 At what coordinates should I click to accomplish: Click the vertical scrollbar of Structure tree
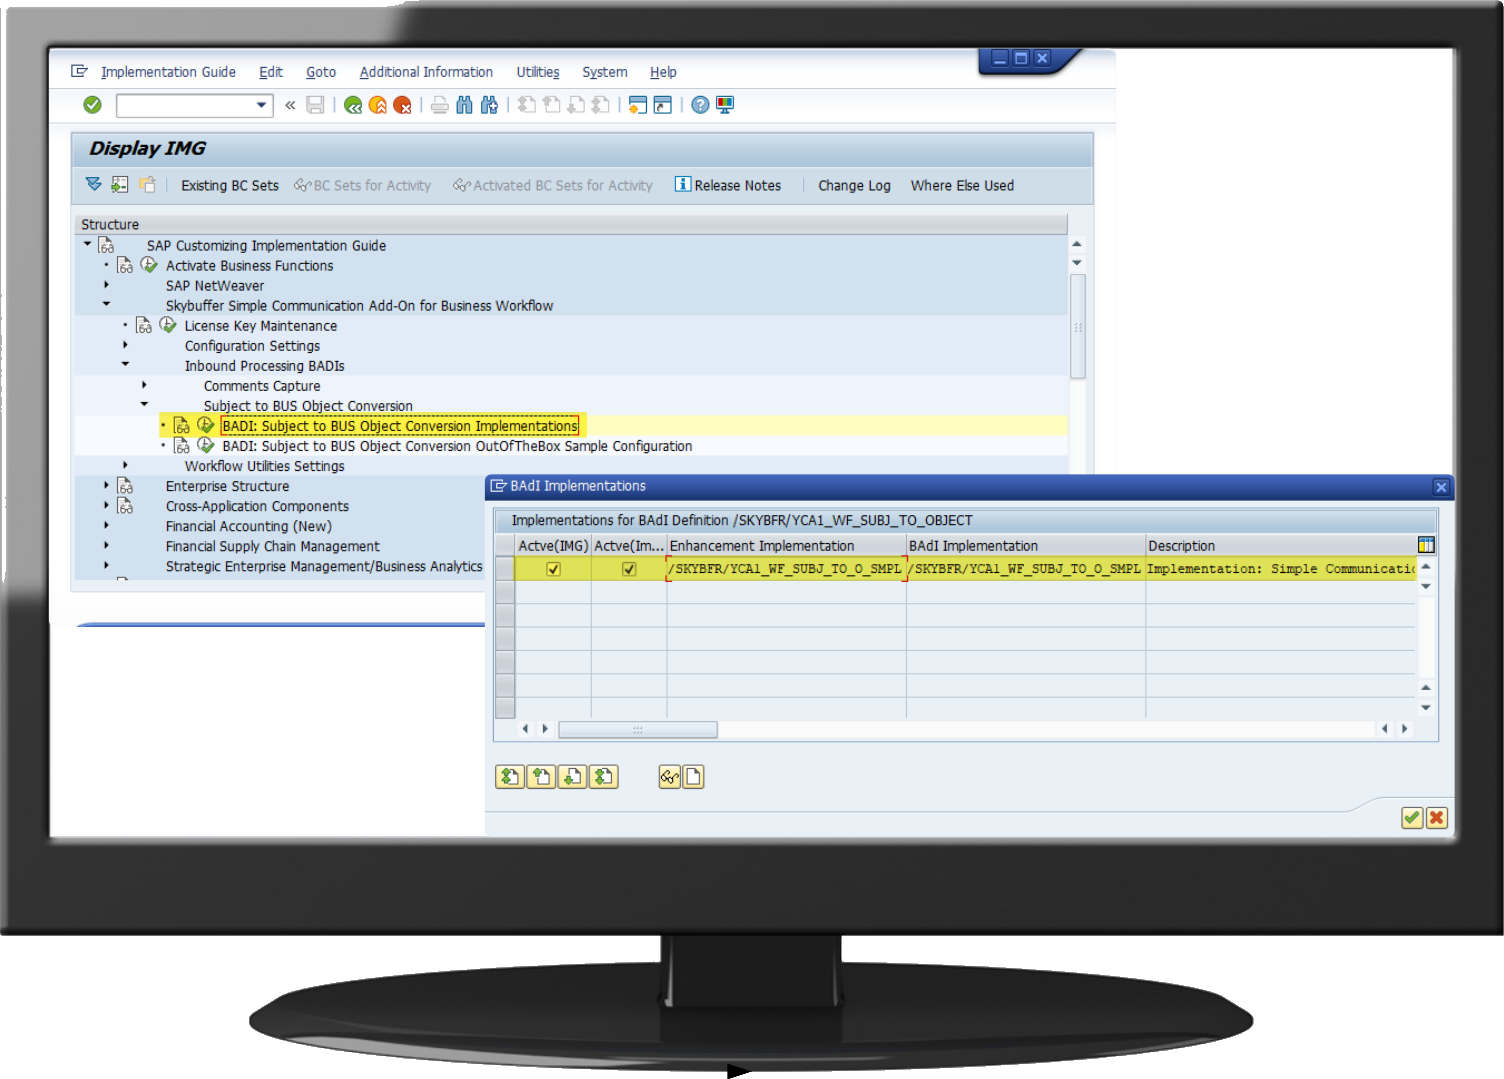[1078, 326]
